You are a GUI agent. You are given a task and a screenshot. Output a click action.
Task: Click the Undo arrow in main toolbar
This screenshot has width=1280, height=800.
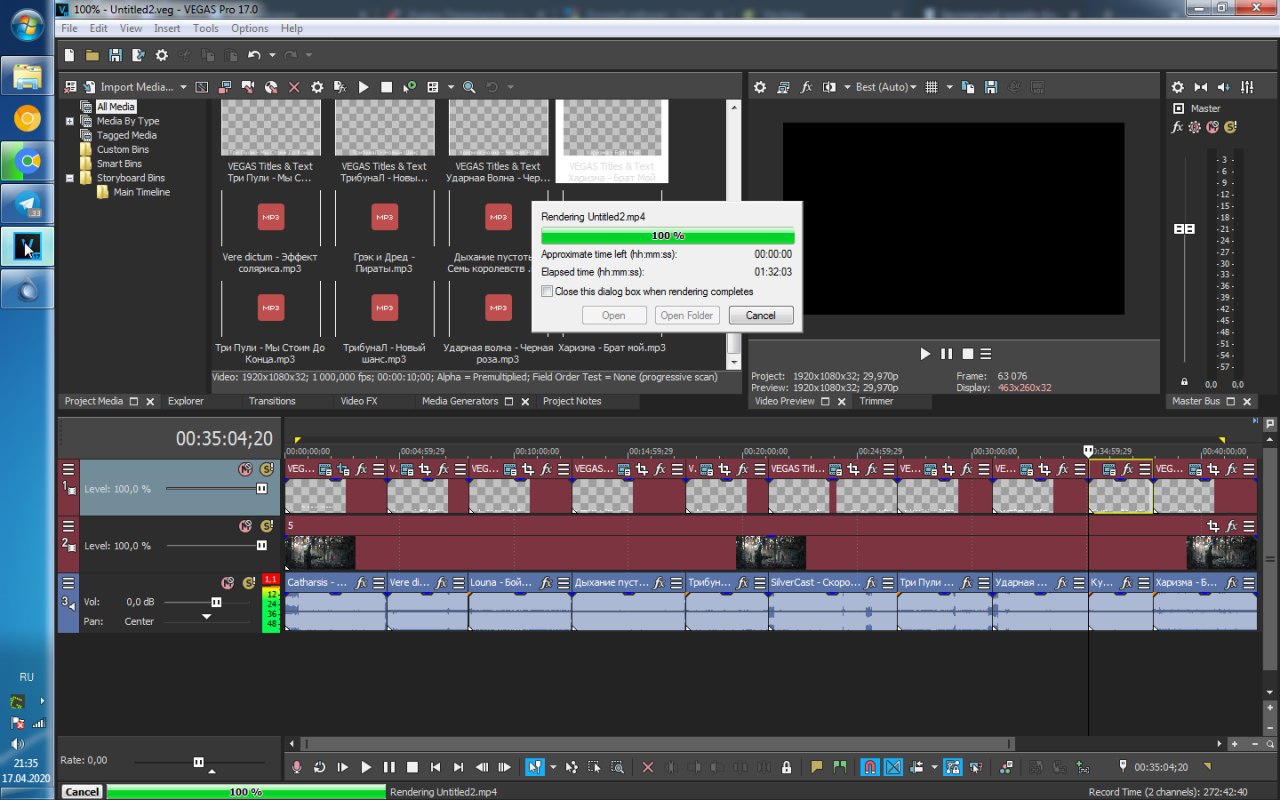pyautogui.click(x=254, y=56)
